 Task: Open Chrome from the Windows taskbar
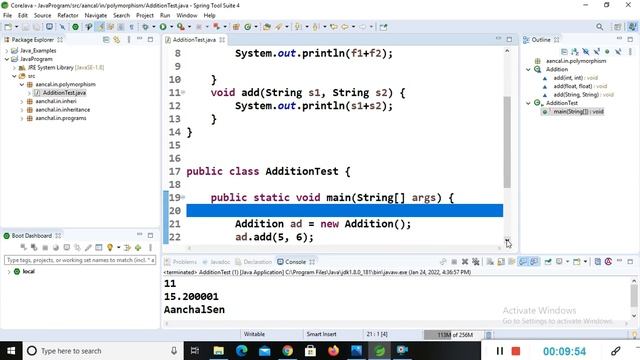[287, 351]
